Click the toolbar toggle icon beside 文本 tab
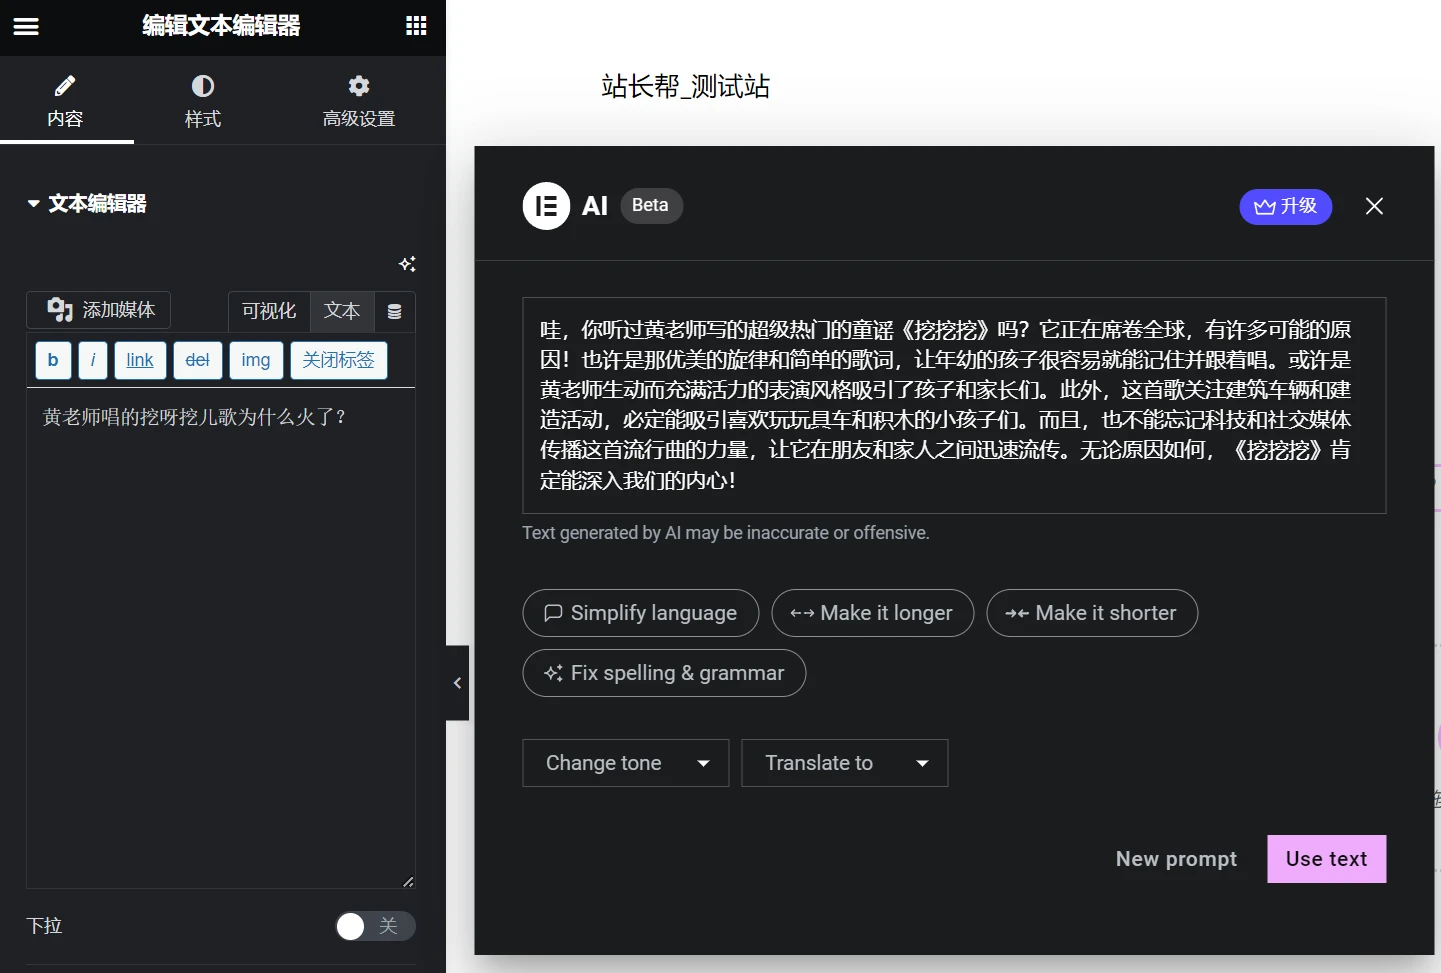 (x=395, y=312)
